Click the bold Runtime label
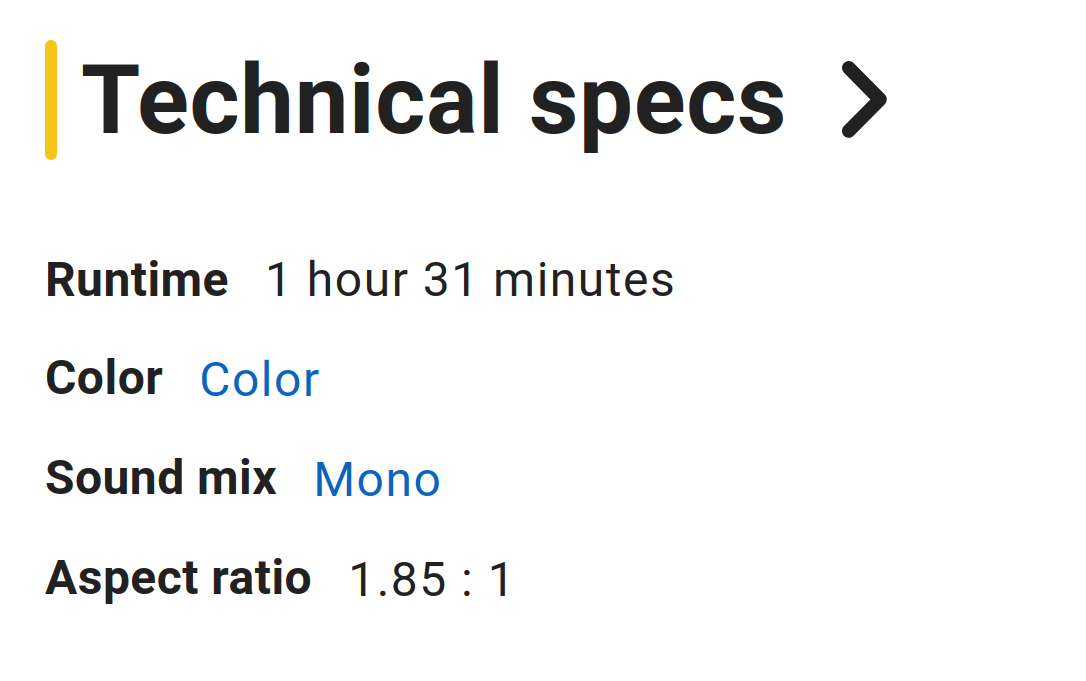The height and width of the screenshot is (681, 1086). tap(137, 280)
